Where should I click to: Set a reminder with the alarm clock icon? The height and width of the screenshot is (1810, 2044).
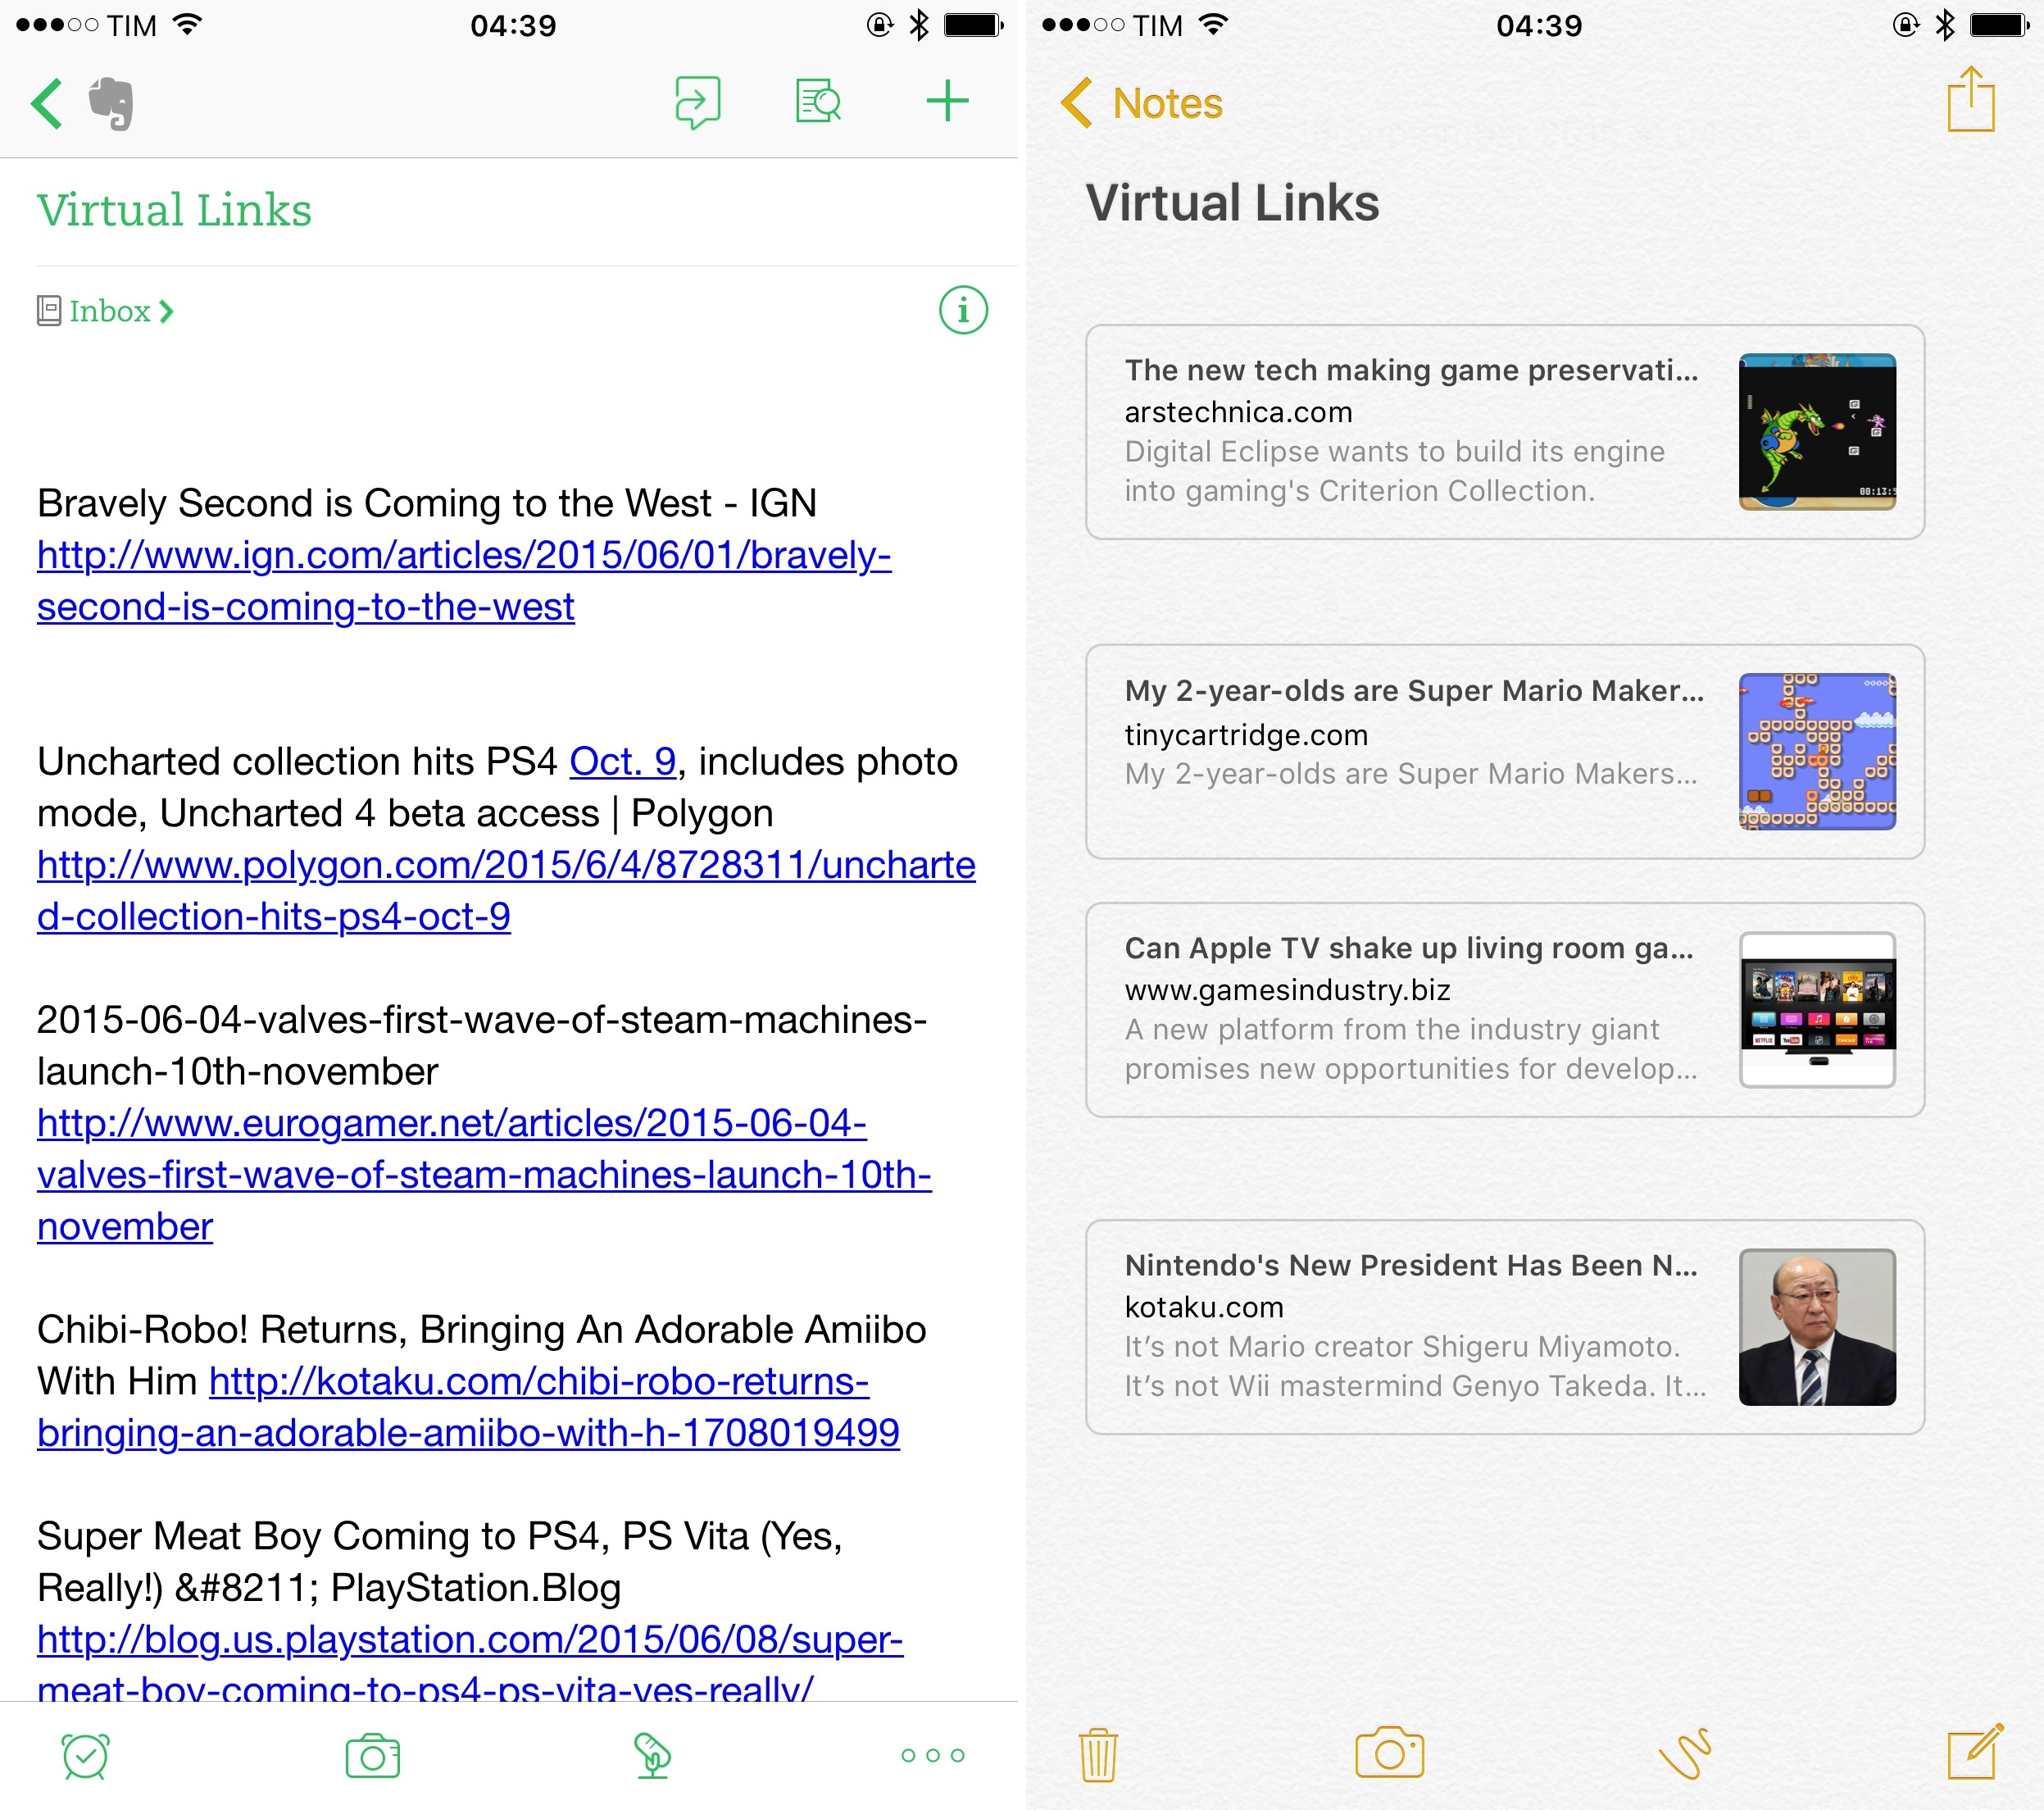pyautogui.click(x=85, y=1756)
